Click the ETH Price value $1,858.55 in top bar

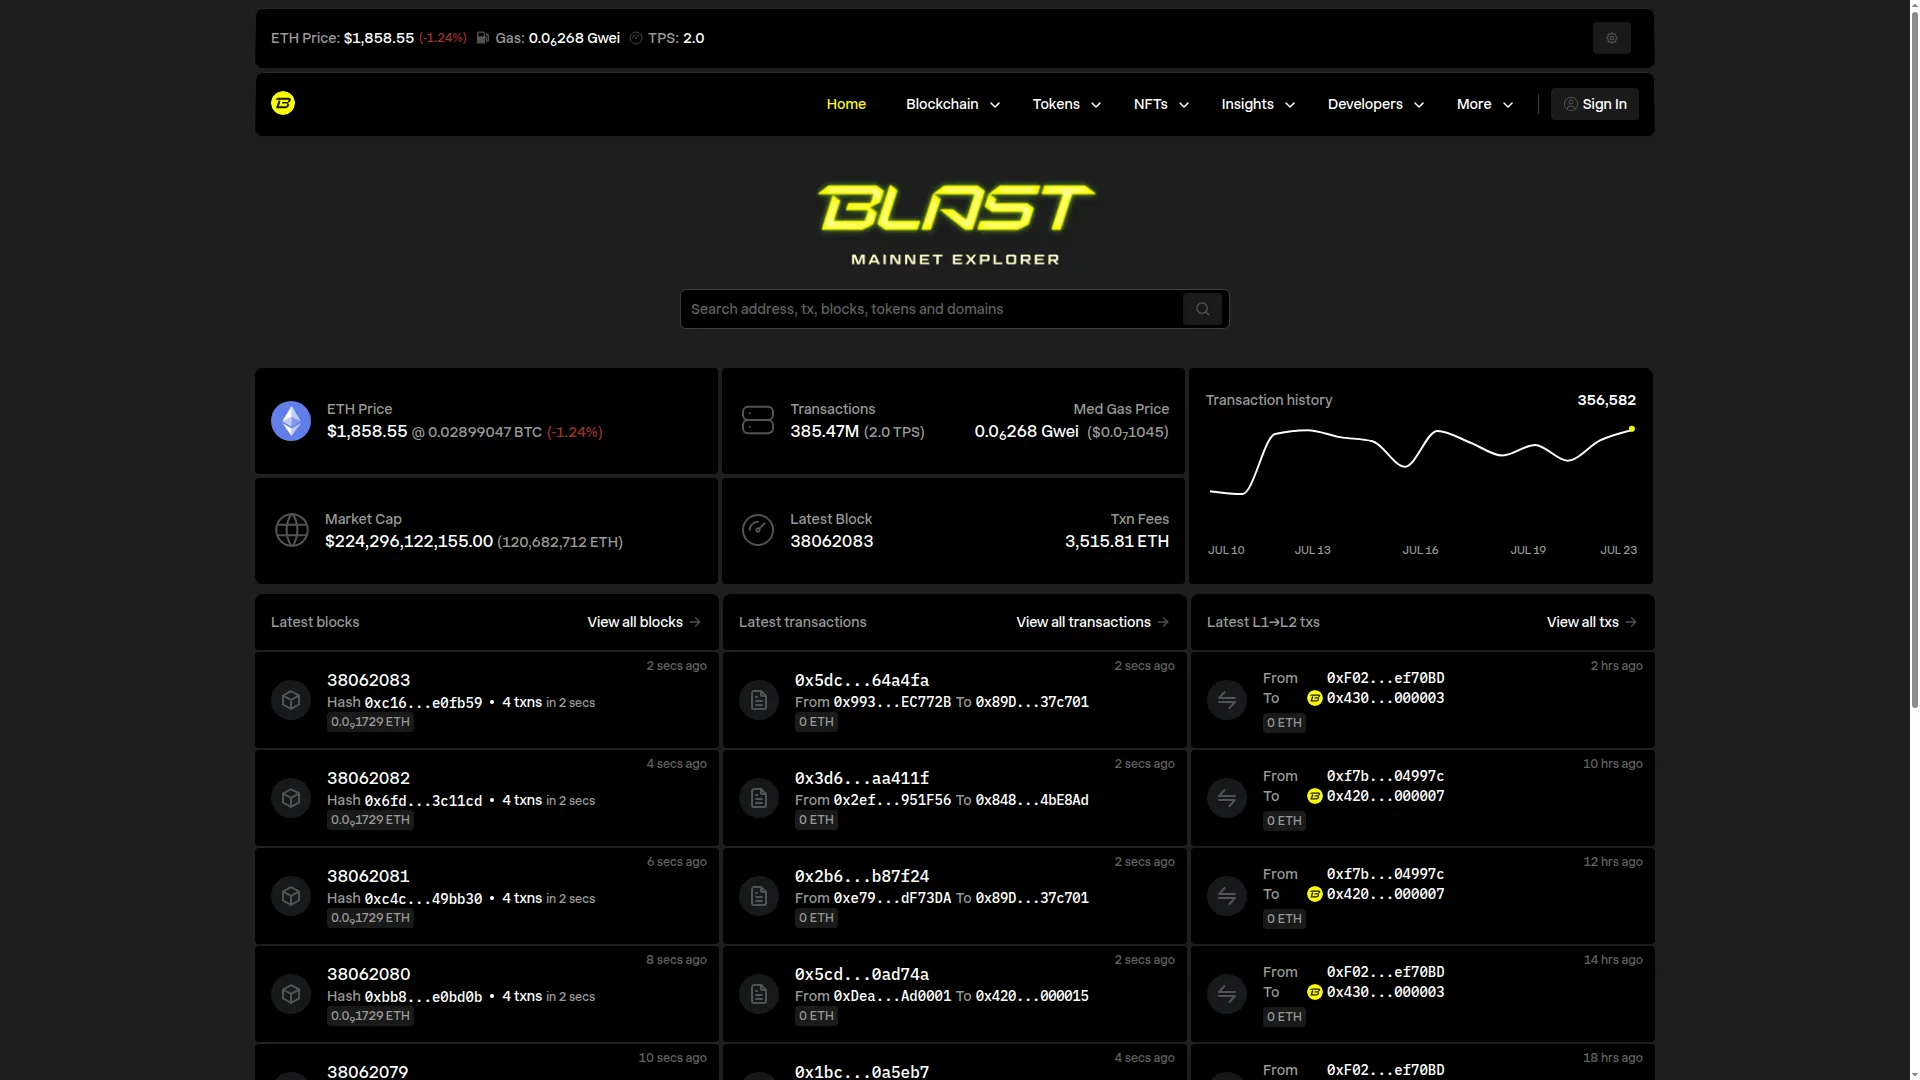coord(378,38)
